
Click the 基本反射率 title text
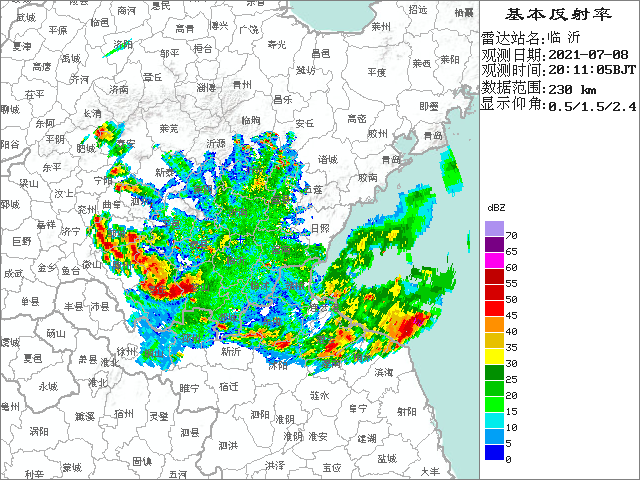pos(558,14)
